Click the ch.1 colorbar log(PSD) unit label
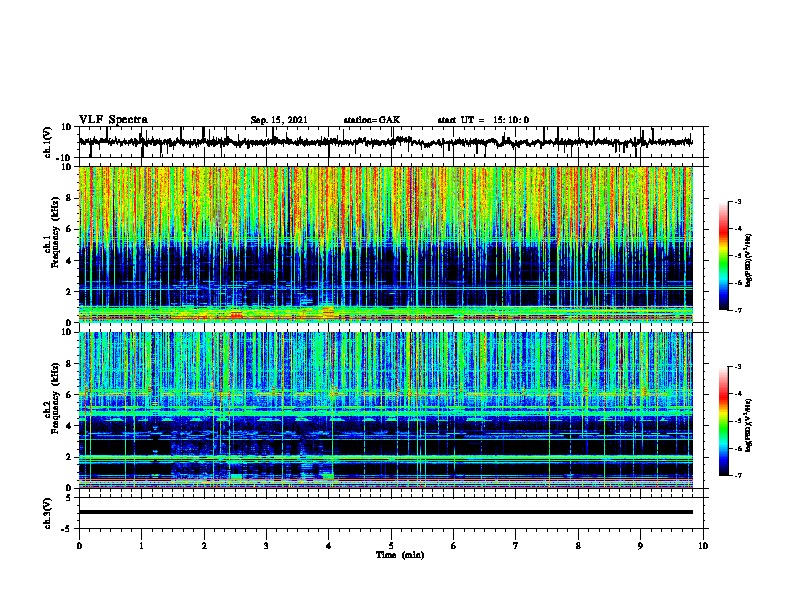Viewport: 792px width, 612px height. (x=749, y=261)
